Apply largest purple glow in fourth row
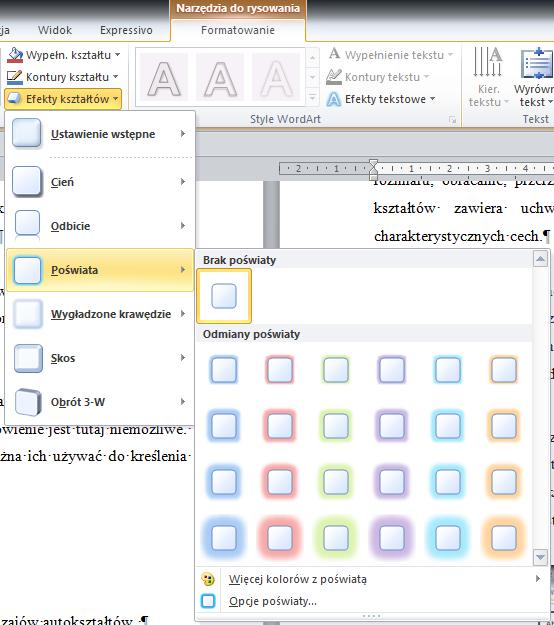Screen dimensions: 554x625 pyautogui.click(x=392, y=537)
